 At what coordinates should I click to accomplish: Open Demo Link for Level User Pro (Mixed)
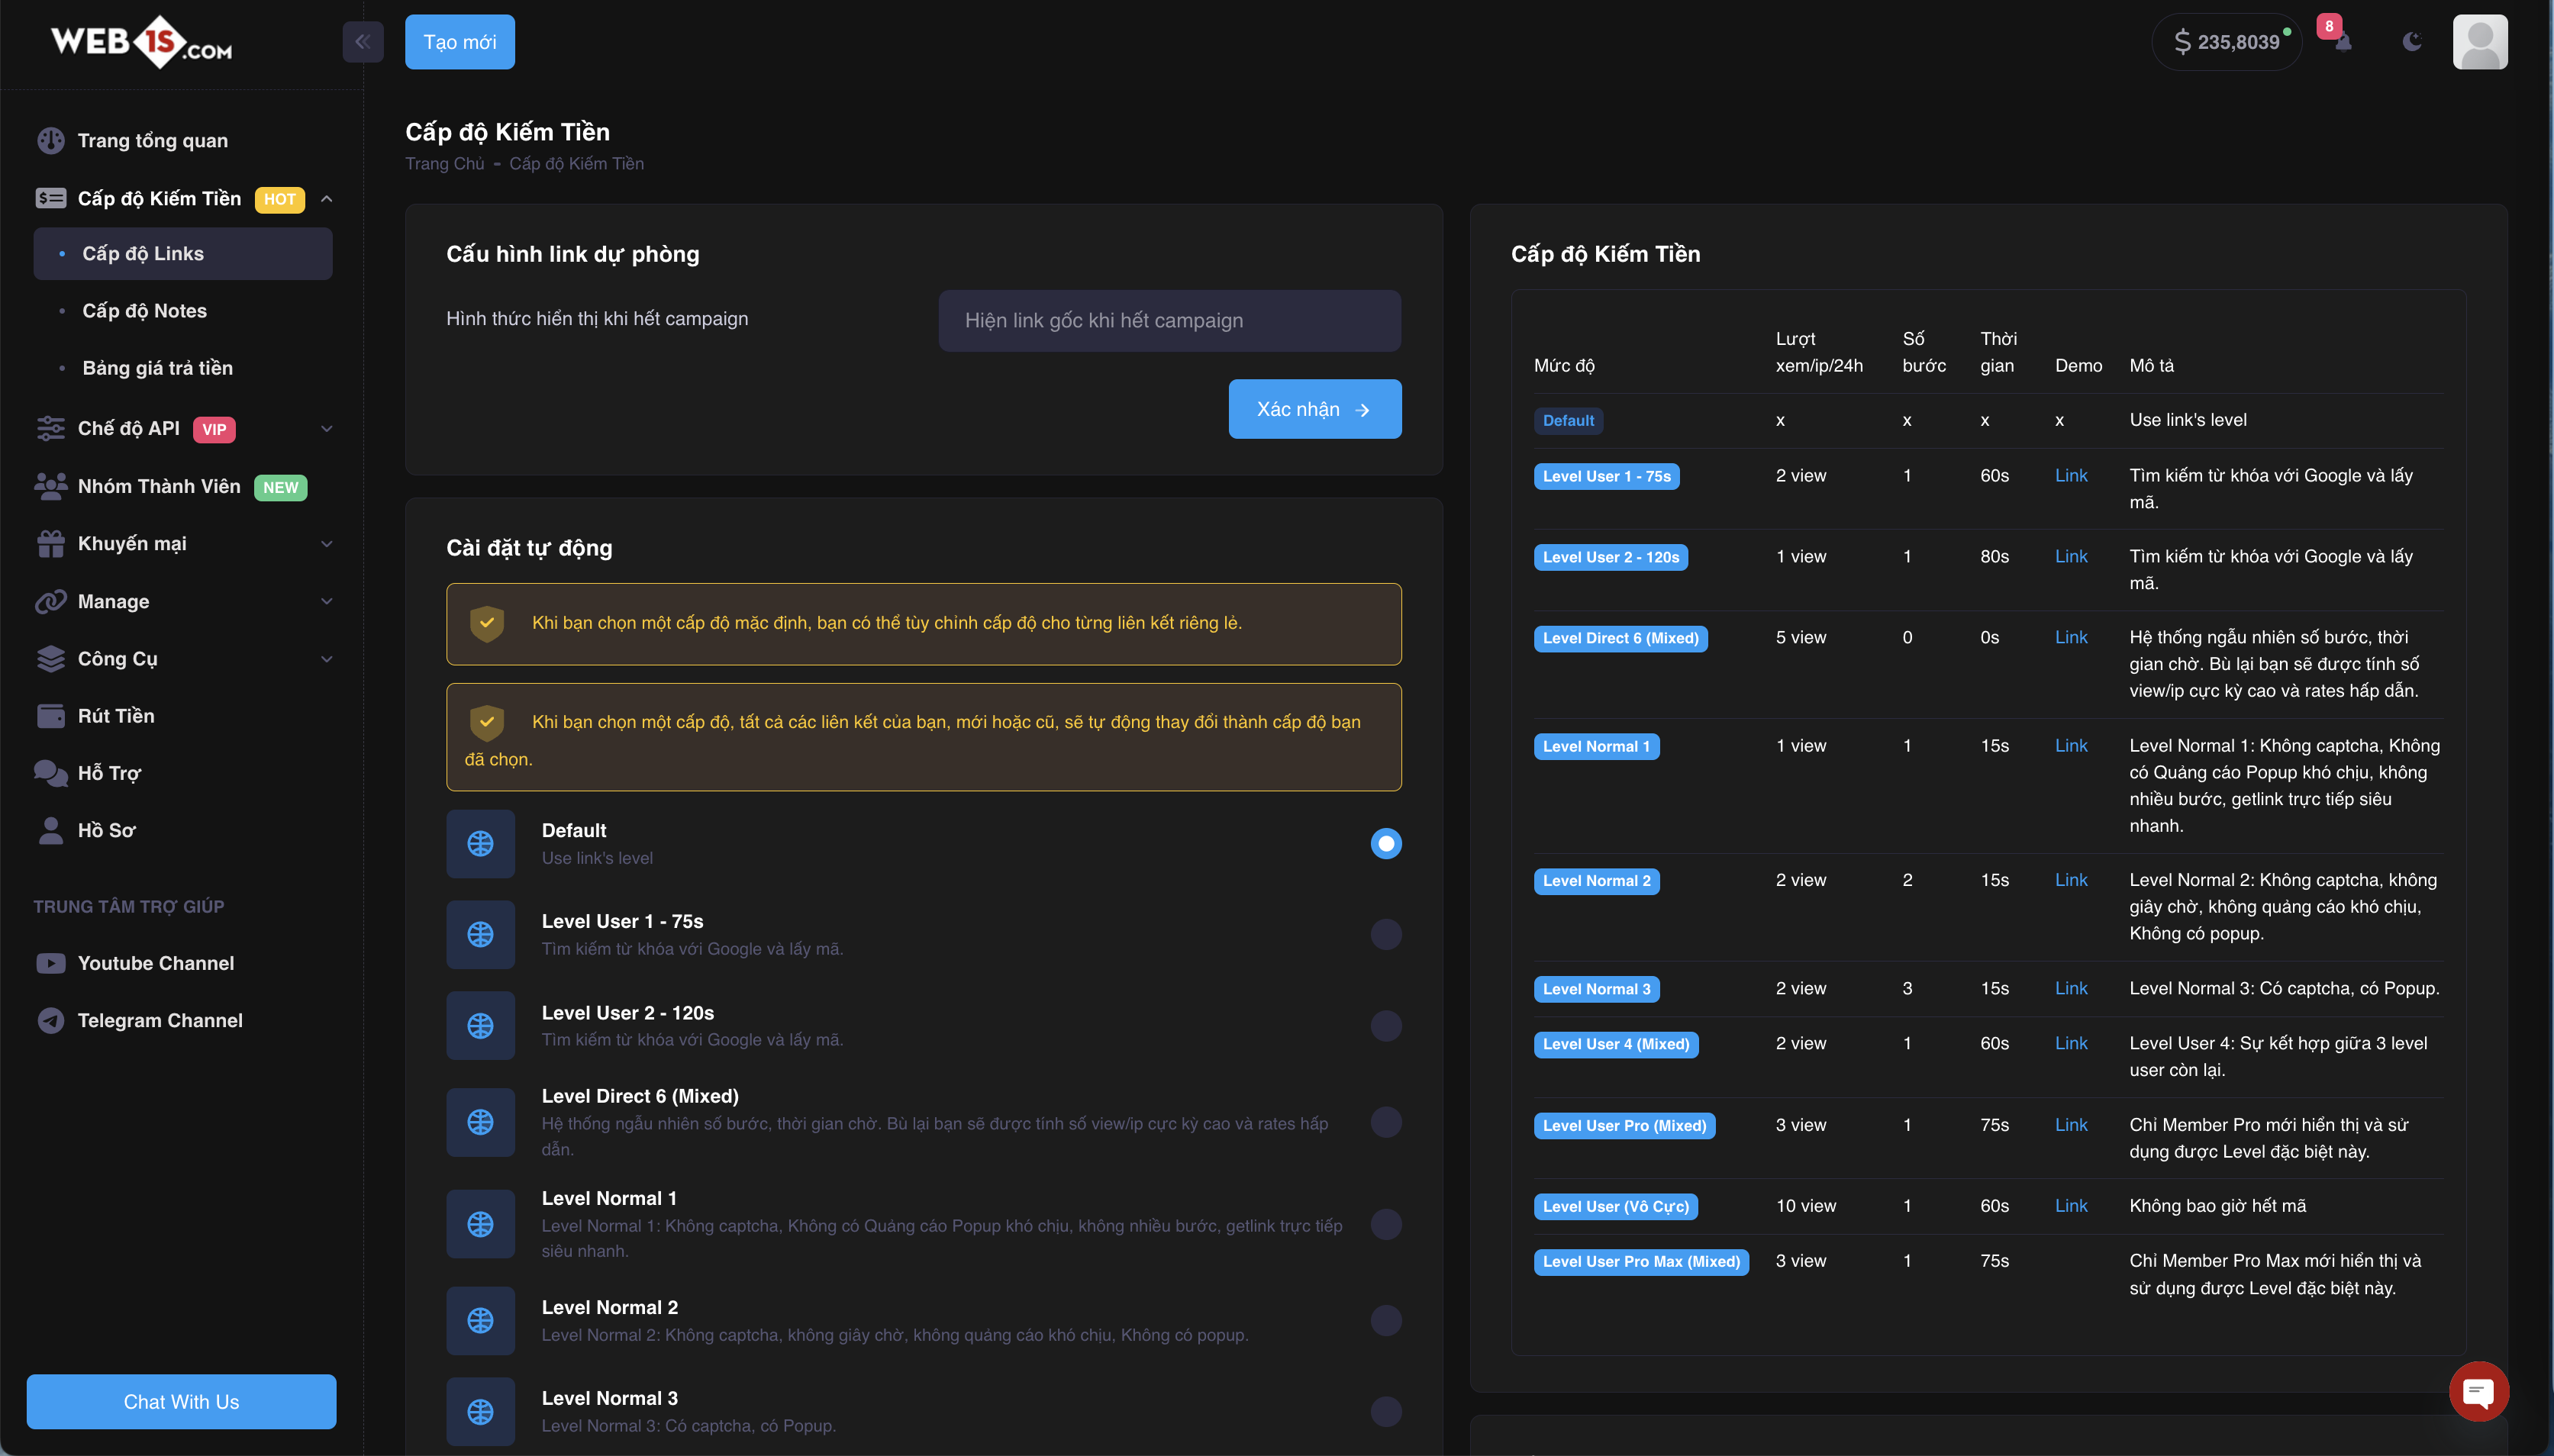point(2071,1125)
